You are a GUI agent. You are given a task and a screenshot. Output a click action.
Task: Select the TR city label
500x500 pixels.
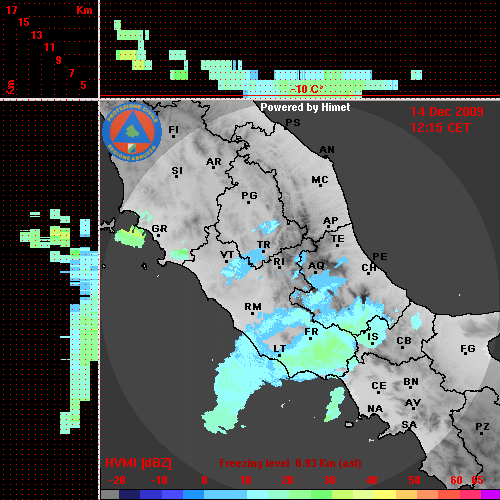(263, 245)
